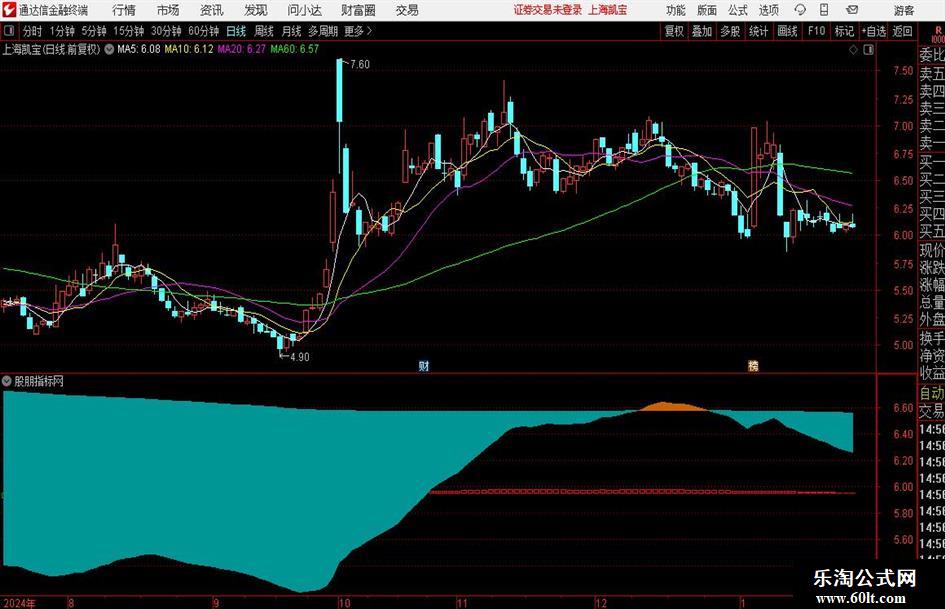Switch to the 1分钟 period tab
The width and height of the screenshot is (945, 609).
(61, 31)
